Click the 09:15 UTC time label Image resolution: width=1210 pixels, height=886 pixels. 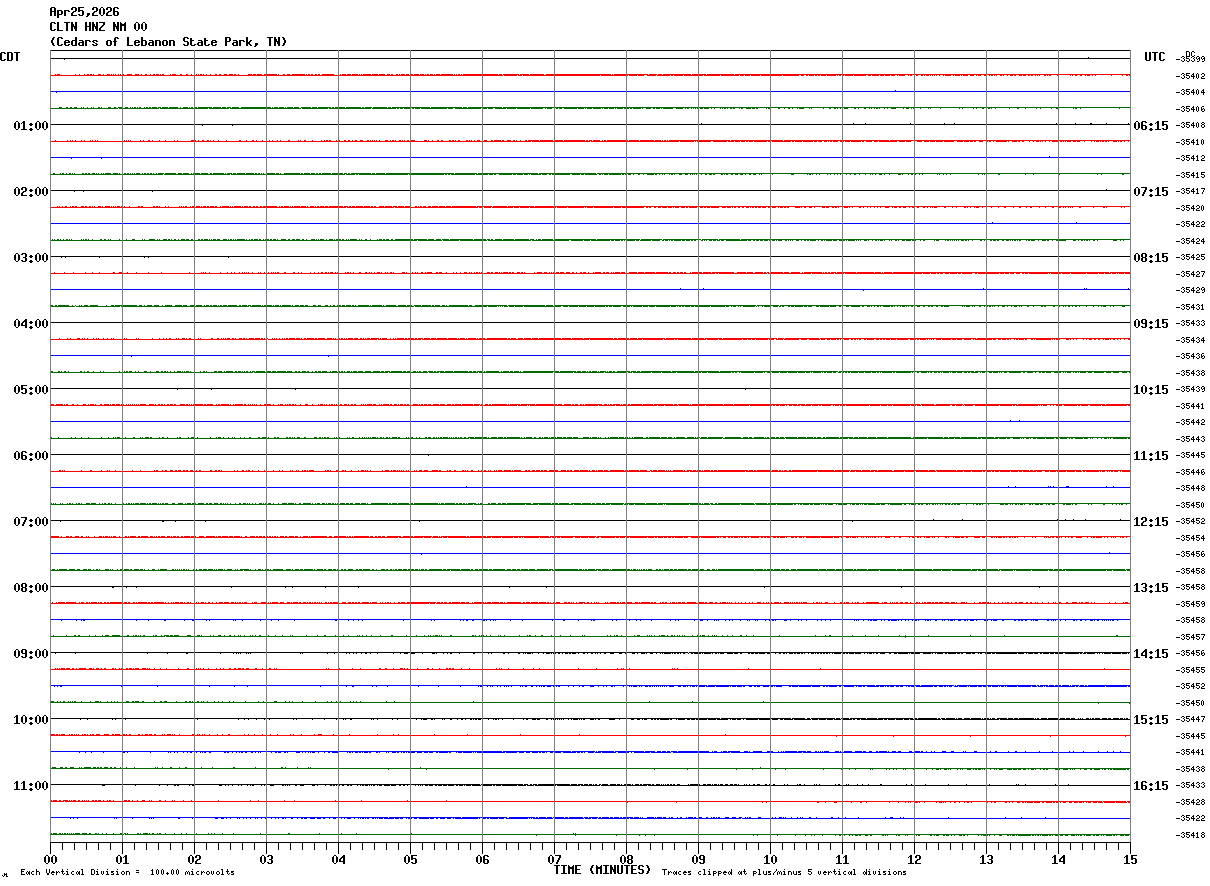pos(1150,323)
